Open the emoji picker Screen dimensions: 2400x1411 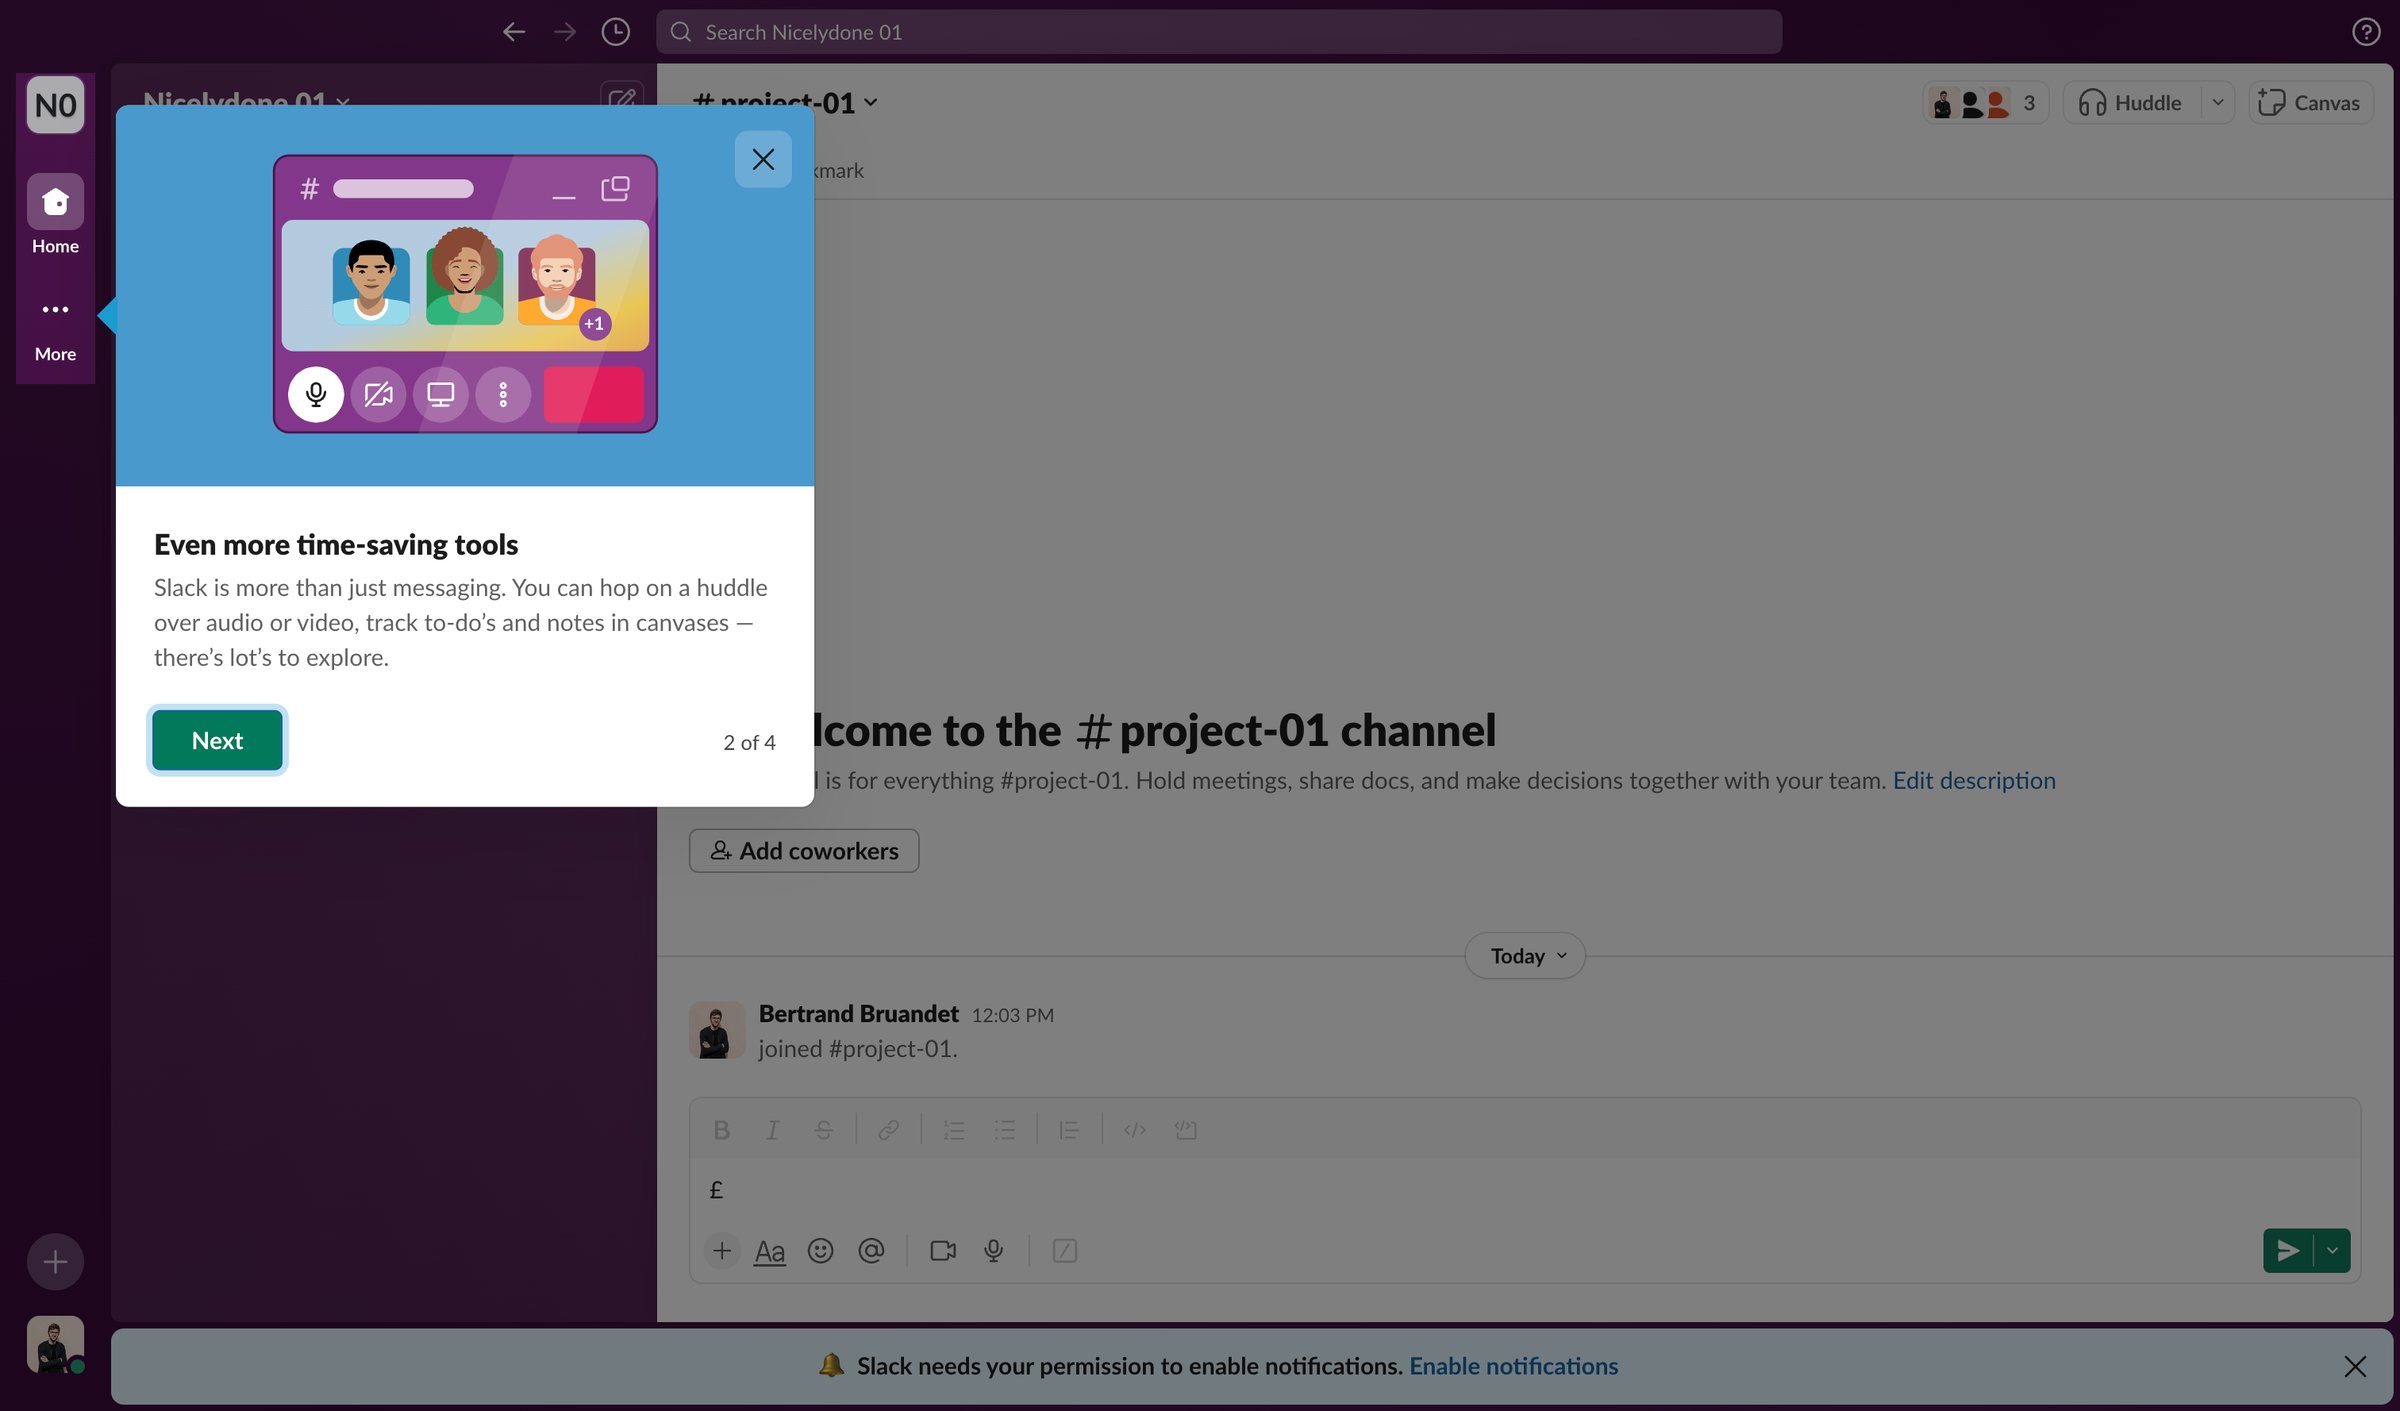[x=821, y=1251]
